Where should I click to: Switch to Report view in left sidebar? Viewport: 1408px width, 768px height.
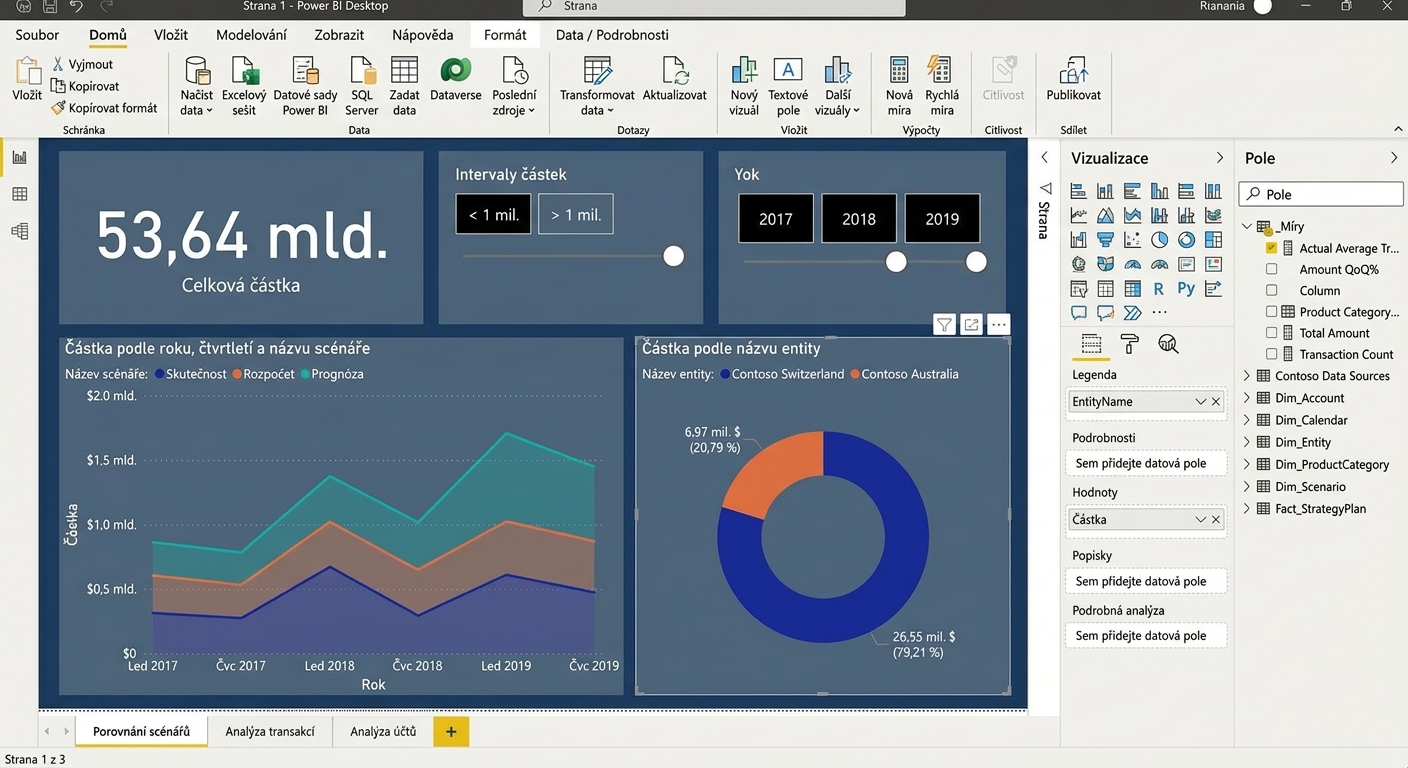point(19,157)
